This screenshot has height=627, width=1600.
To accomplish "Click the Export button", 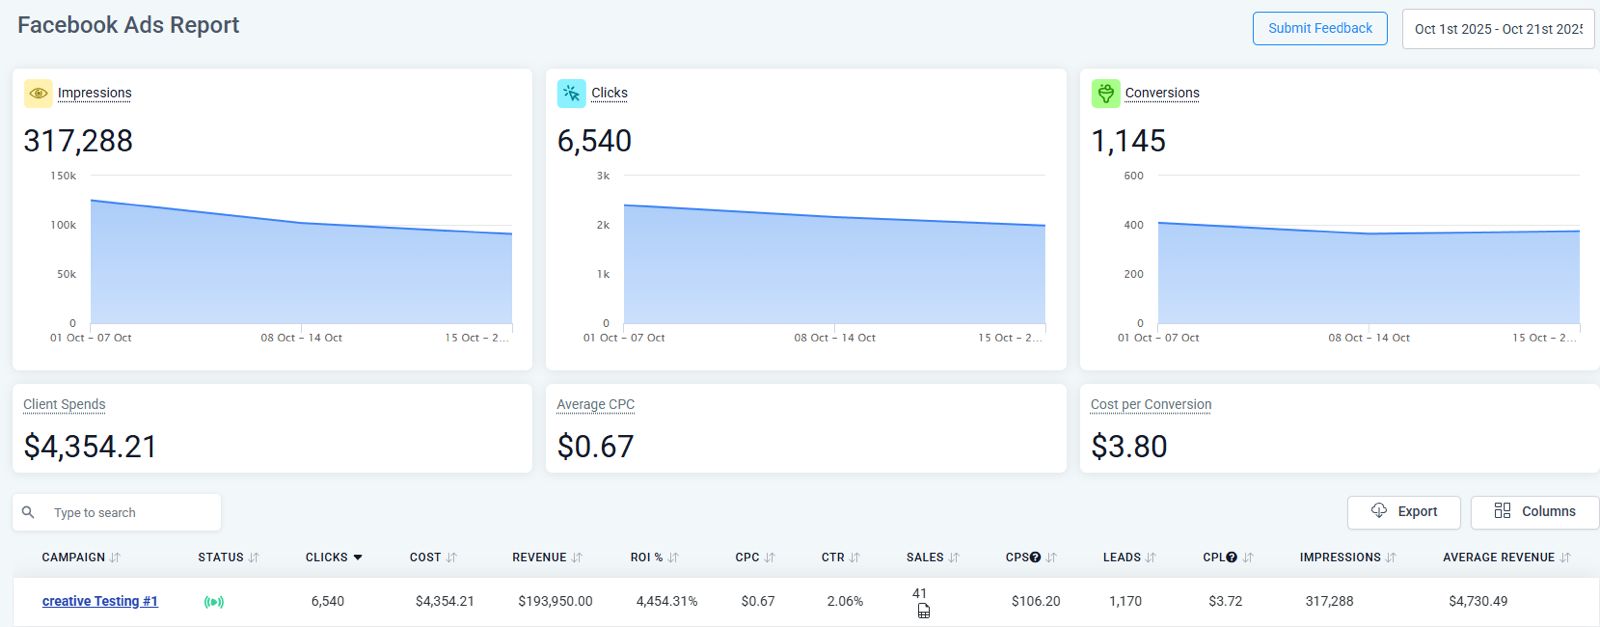I will (1403, 511).
